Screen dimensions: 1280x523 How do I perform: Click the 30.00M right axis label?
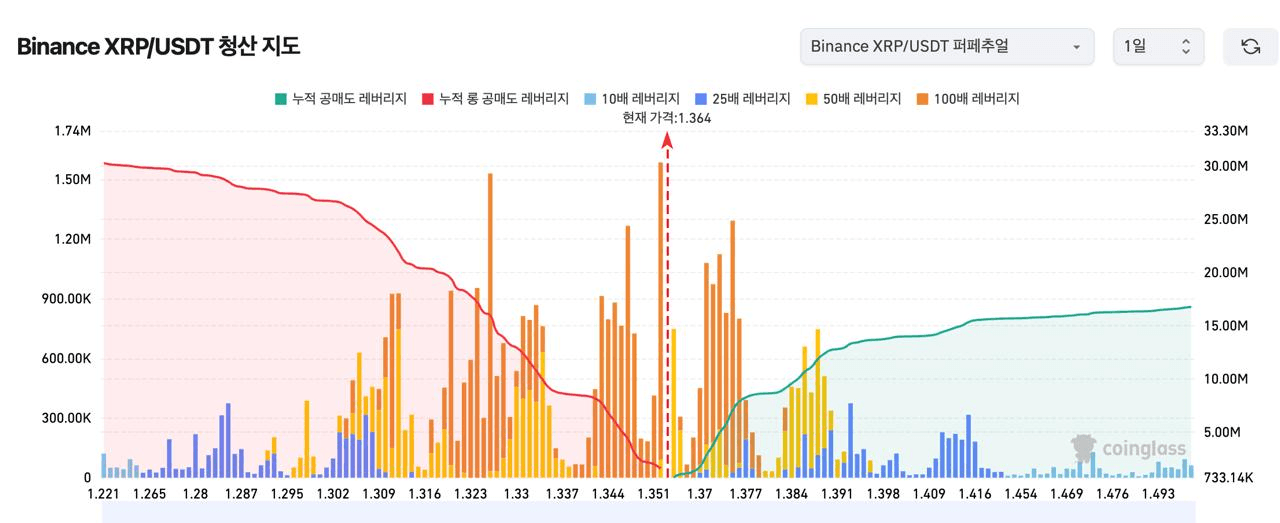click(x=1225, y=166)
